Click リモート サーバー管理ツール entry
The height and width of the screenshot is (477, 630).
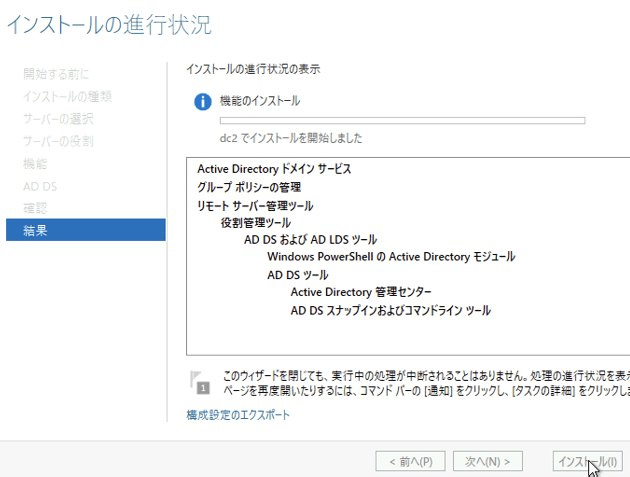[x=255, y=206]
